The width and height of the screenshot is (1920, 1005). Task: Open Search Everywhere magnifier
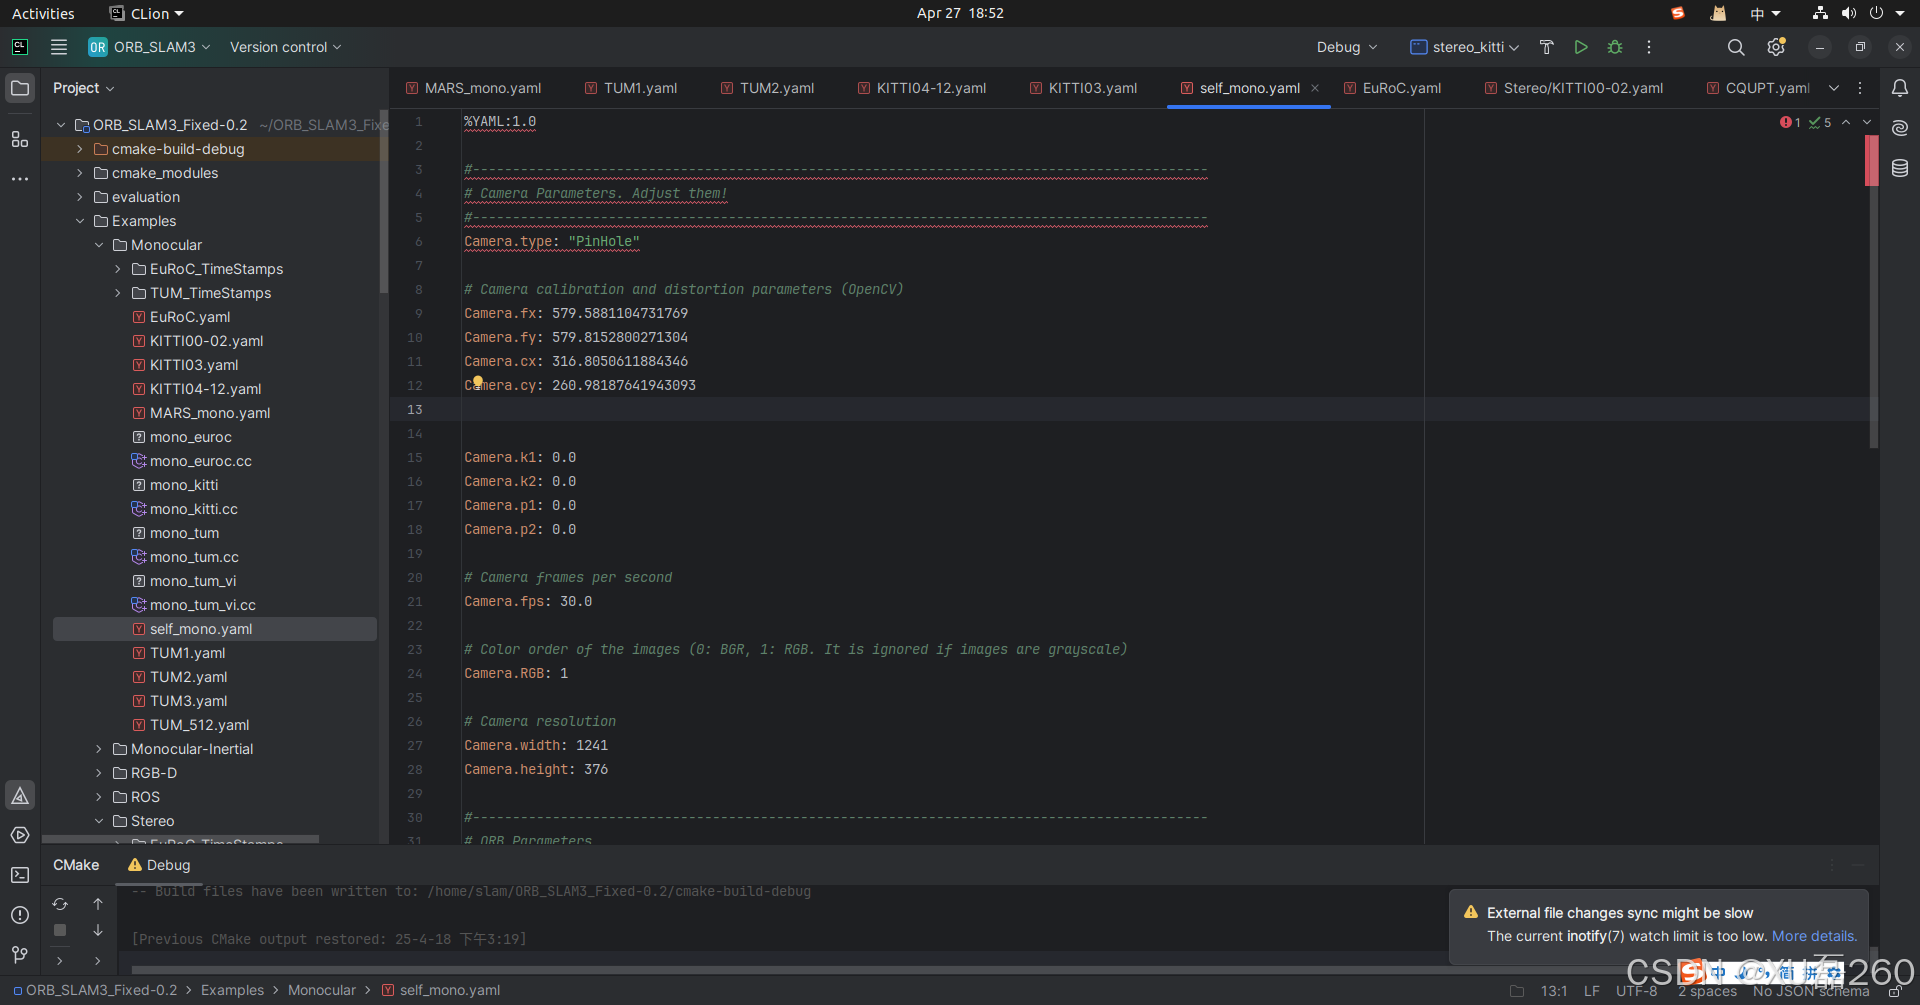click(1736, 47)
